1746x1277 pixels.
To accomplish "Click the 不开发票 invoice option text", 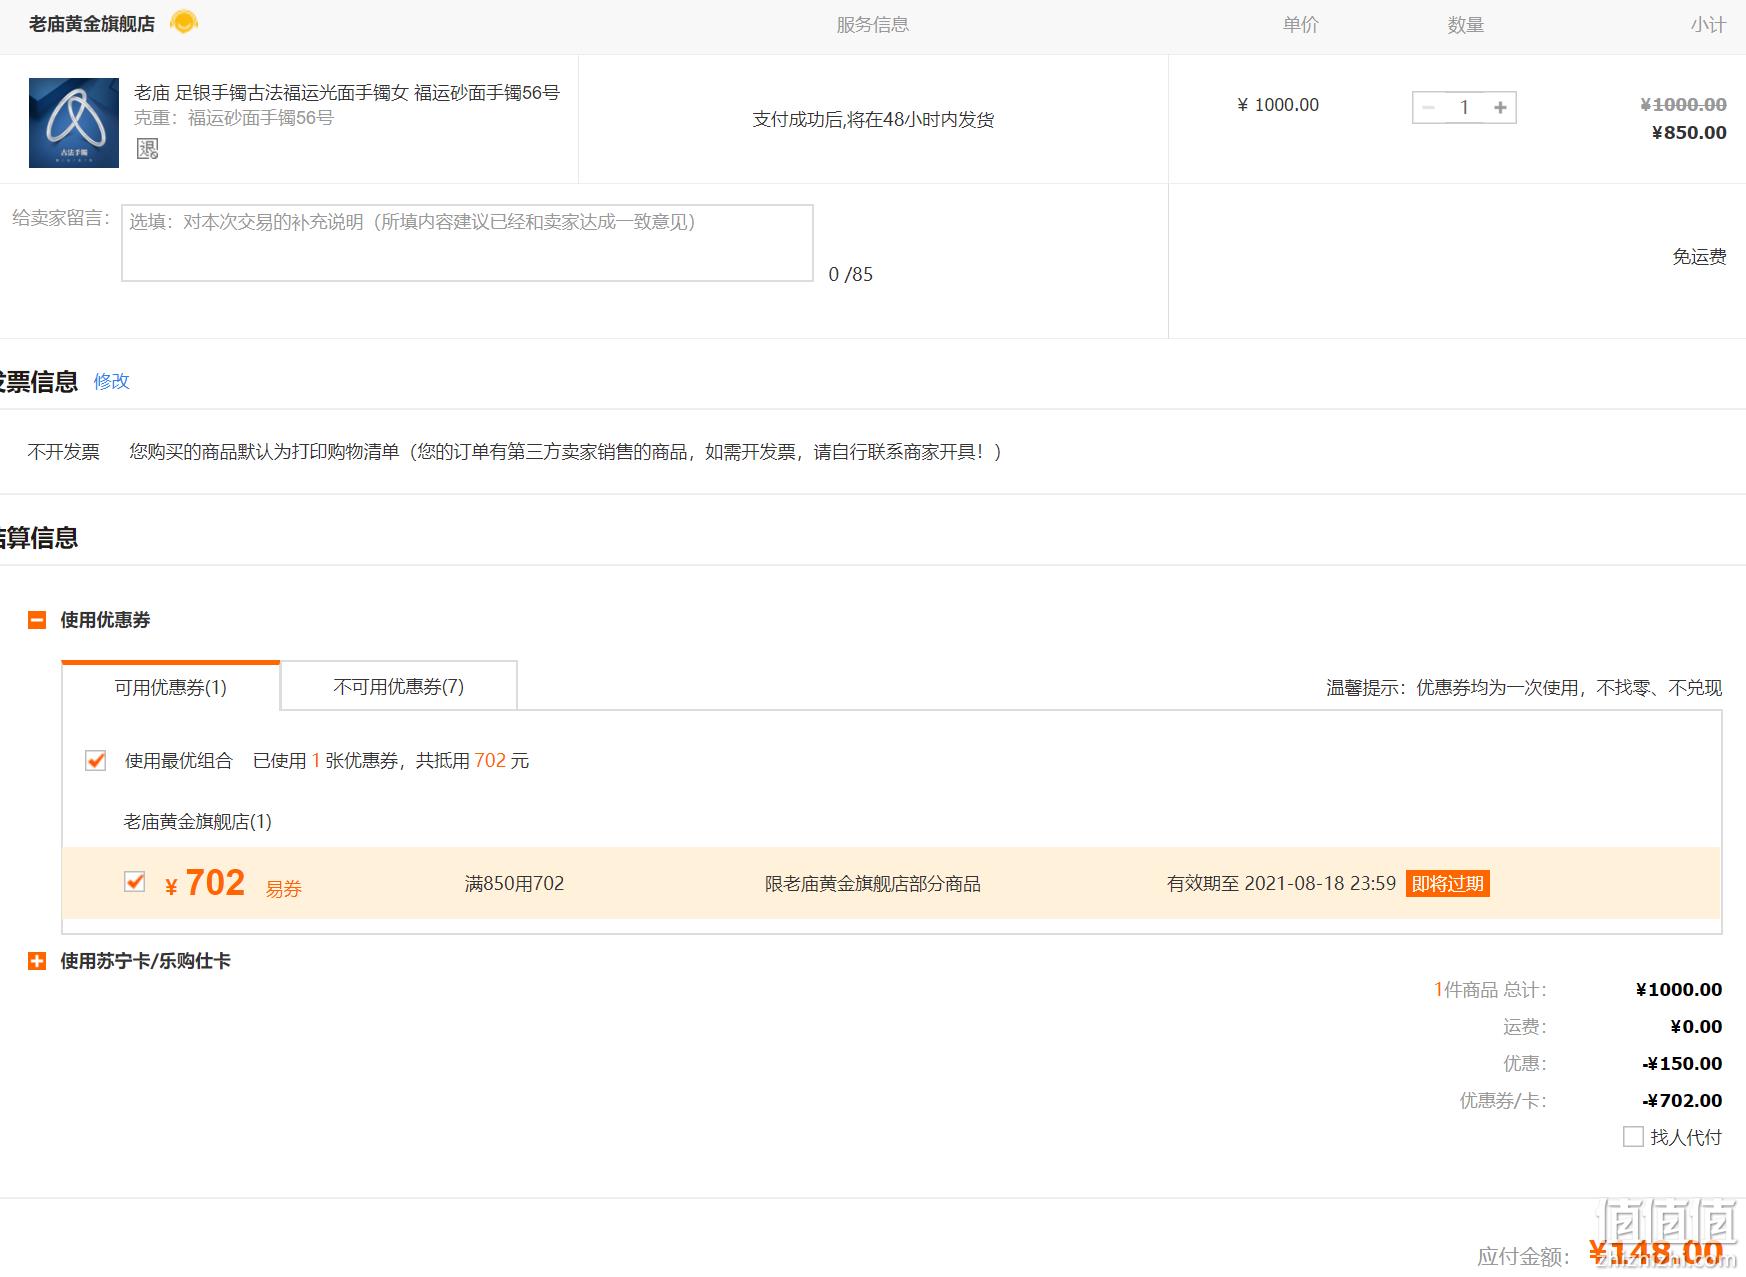I will [64, 452].
